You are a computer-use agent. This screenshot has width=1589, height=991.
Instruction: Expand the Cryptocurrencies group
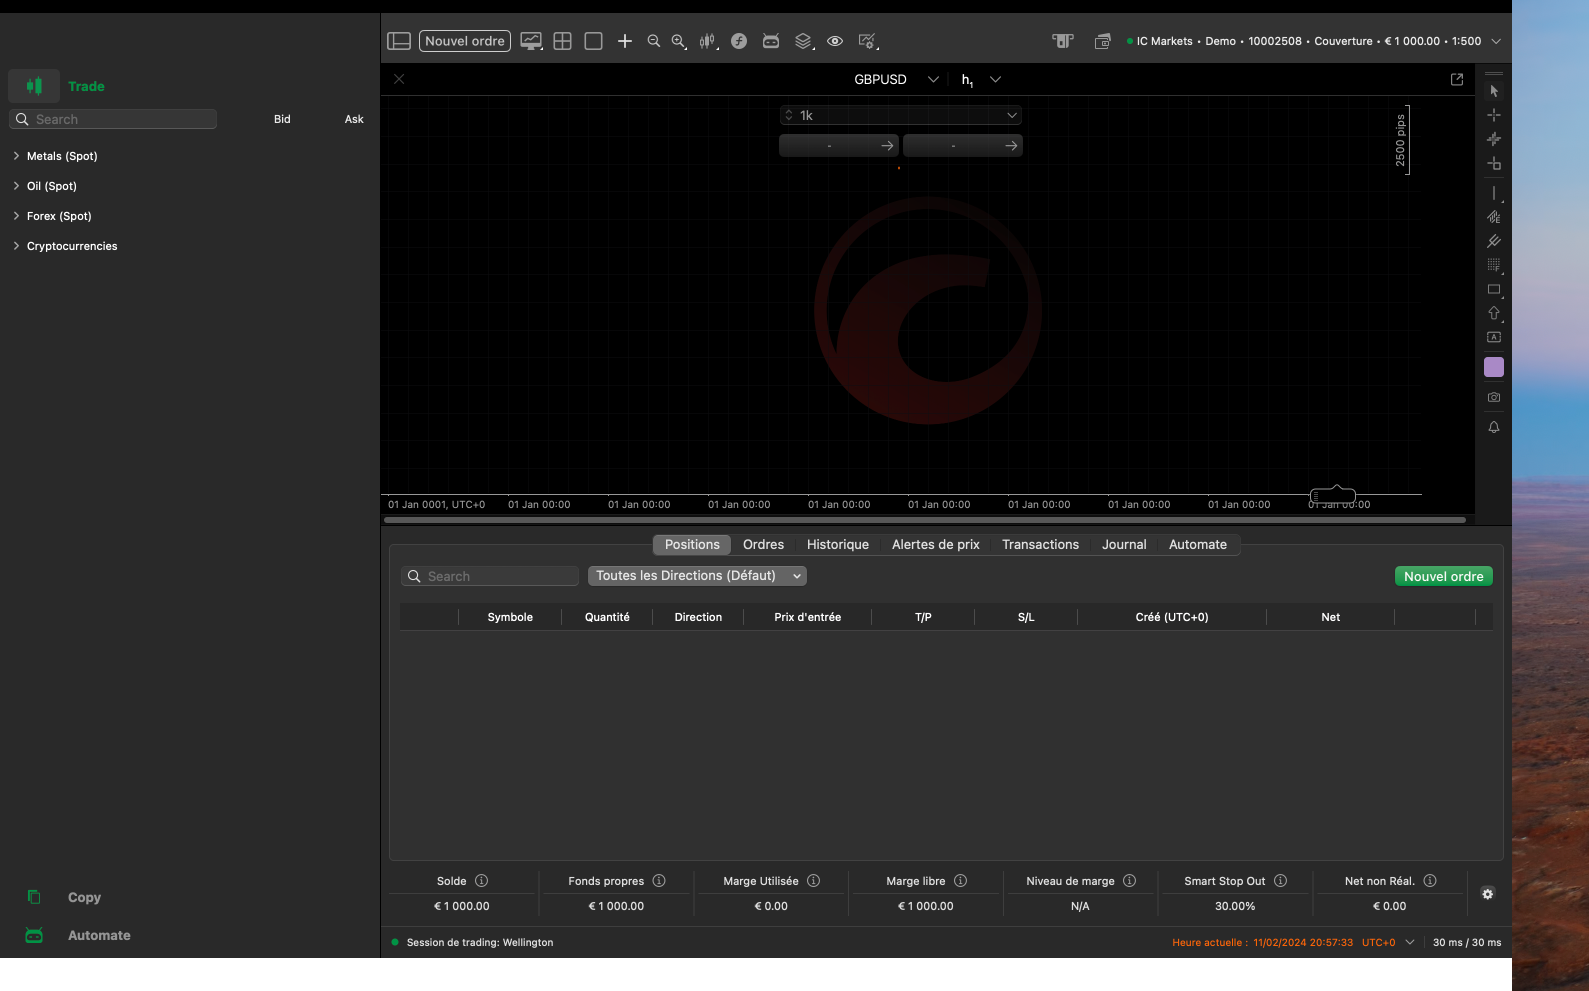coord(16,246)
